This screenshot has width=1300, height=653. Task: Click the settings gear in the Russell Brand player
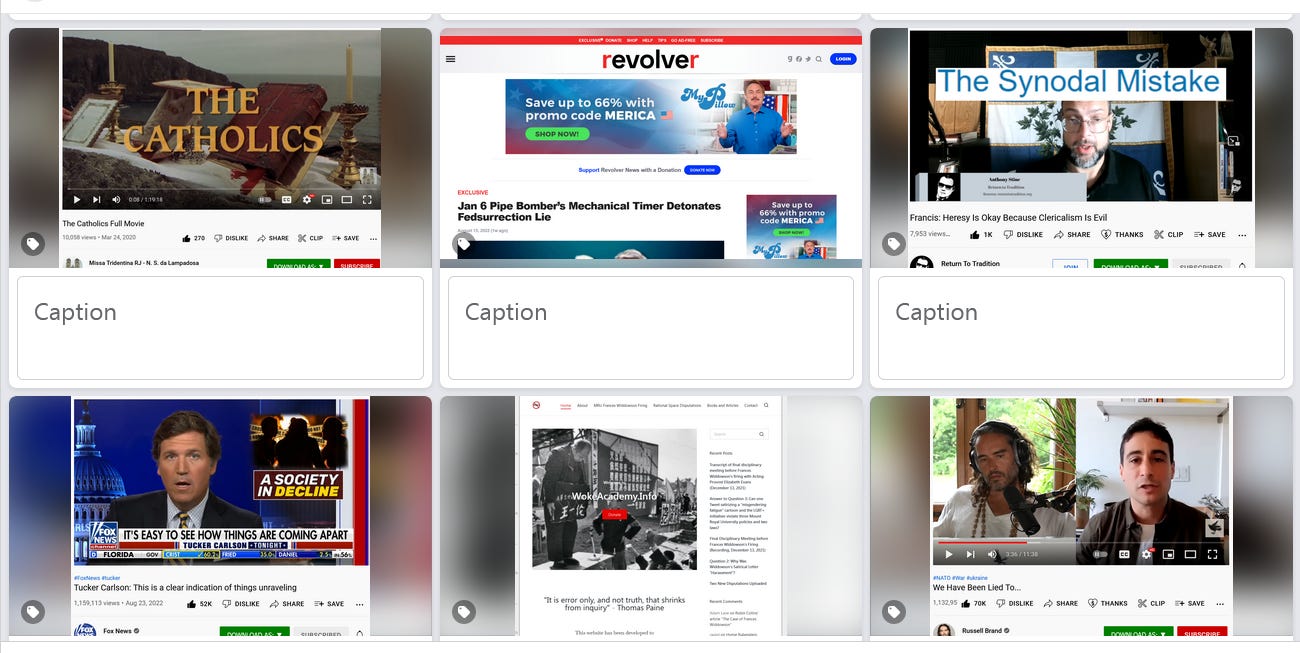(x=1146, y=554)
